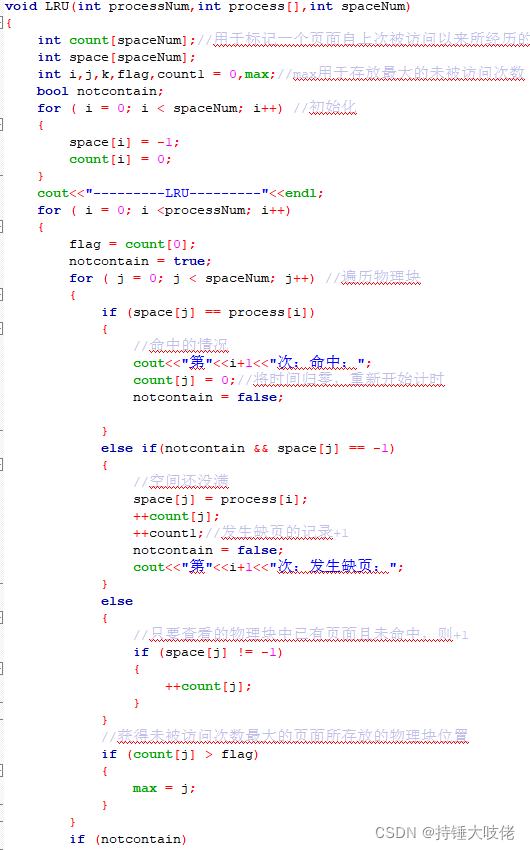Screen dimensions: 530x850
Task: Collapse the fold for the initialization for-loop
Action: [x=2, y=125]
